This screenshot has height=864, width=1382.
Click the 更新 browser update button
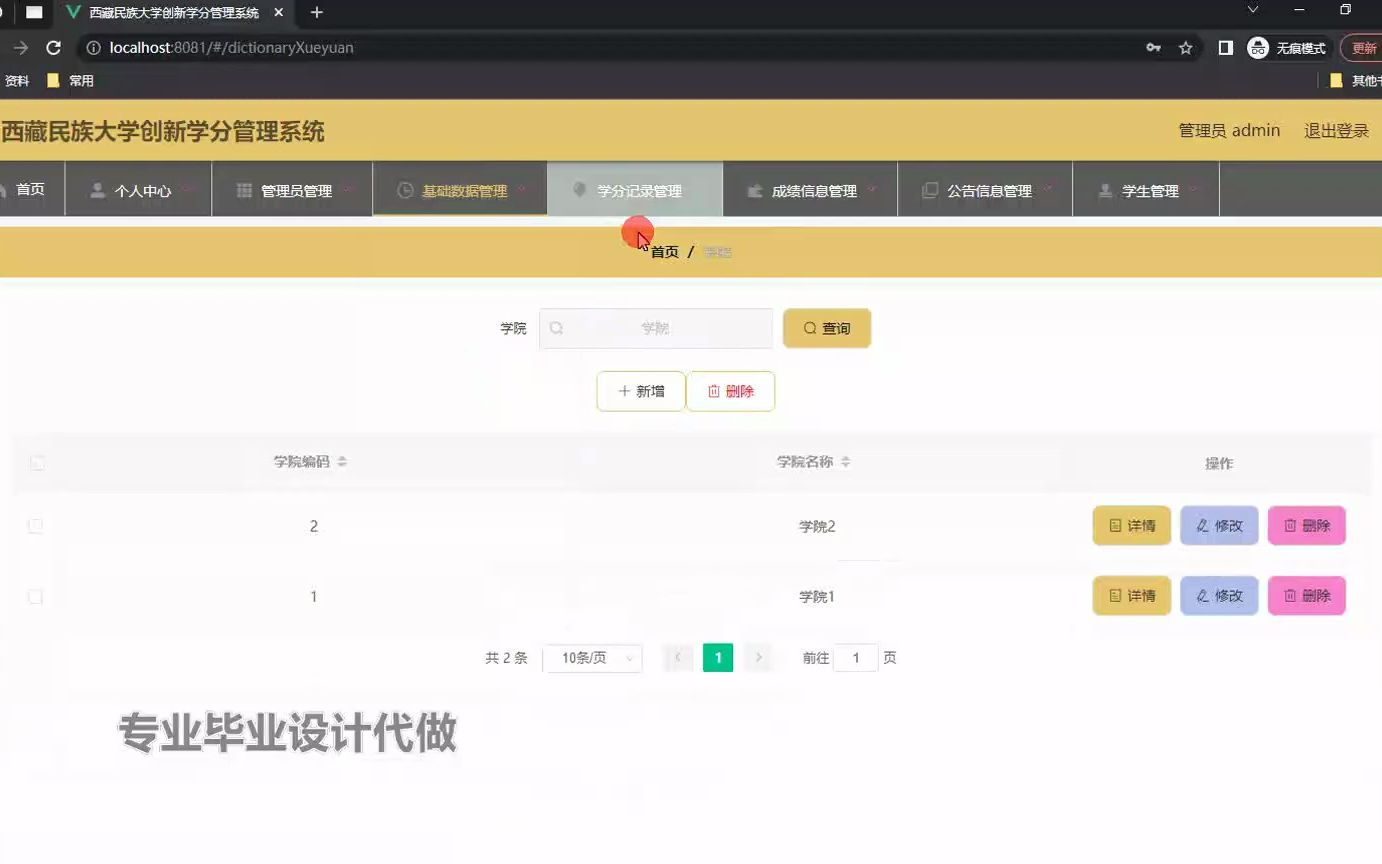click(1362, 47)
